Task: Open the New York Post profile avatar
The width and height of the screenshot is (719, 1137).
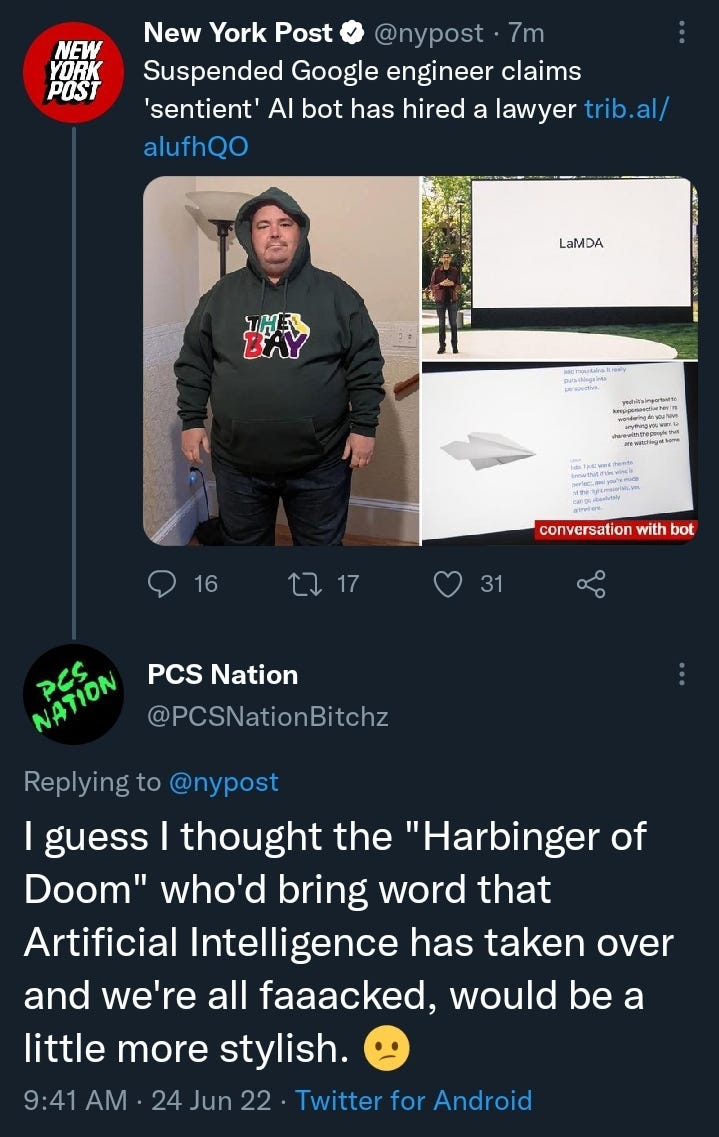Action: point(73,72)
